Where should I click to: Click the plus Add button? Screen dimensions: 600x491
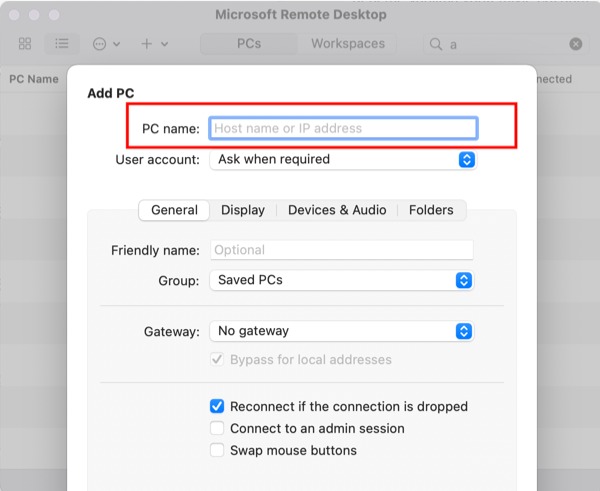[x=153, y=44]
